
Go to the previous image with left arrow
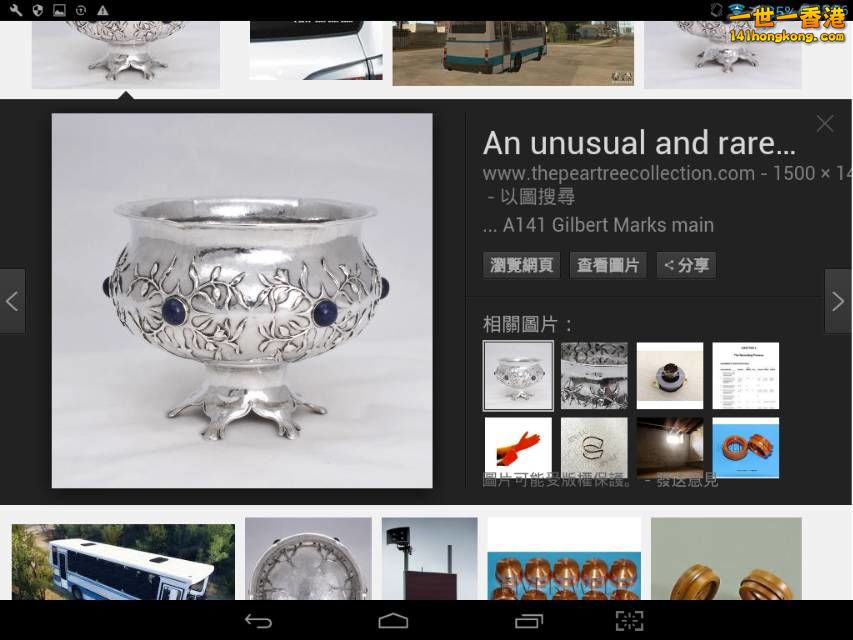(x=13, y=301)
